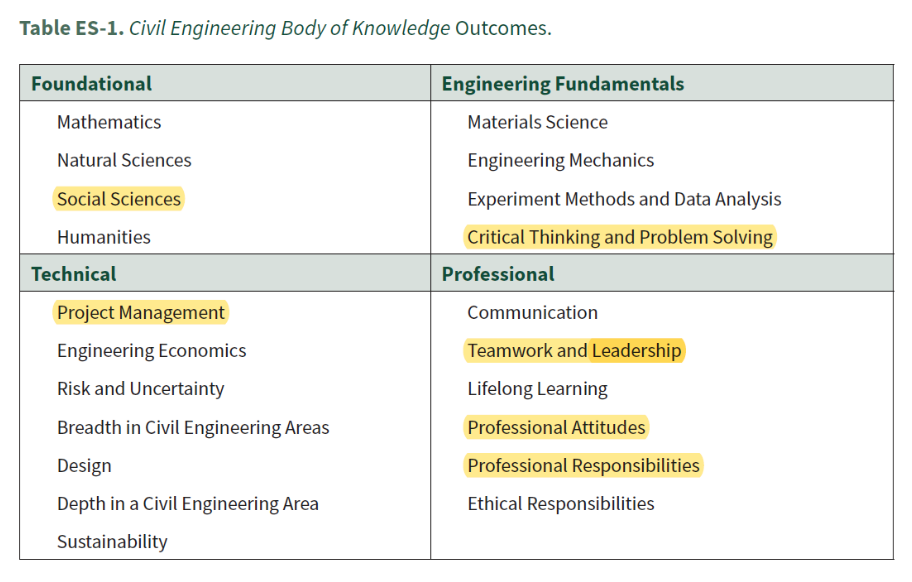Click the Critical Thinking and Problem Solving highlight
Image resolution: width=912 pixels, height=582 pixels.
coord(620,237)
